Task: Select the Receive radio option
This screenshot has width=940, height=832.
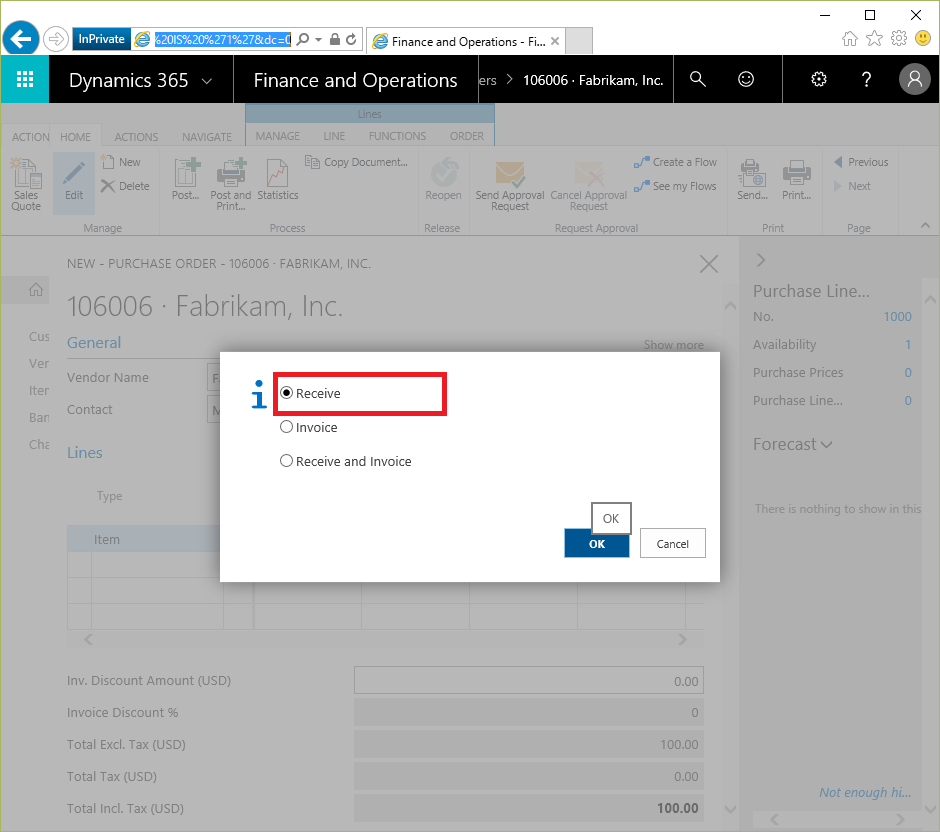Action: pyautogui.click(x=287, y=393)
